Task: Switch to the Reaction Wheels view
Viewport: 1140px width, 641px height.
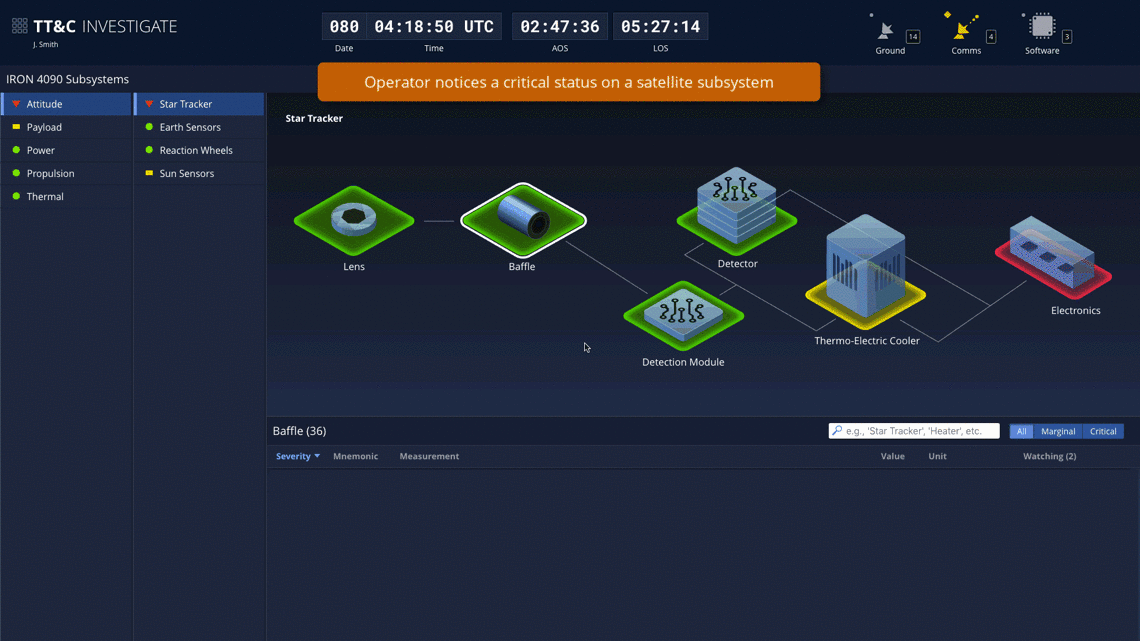Action: [x=197, y=149]
